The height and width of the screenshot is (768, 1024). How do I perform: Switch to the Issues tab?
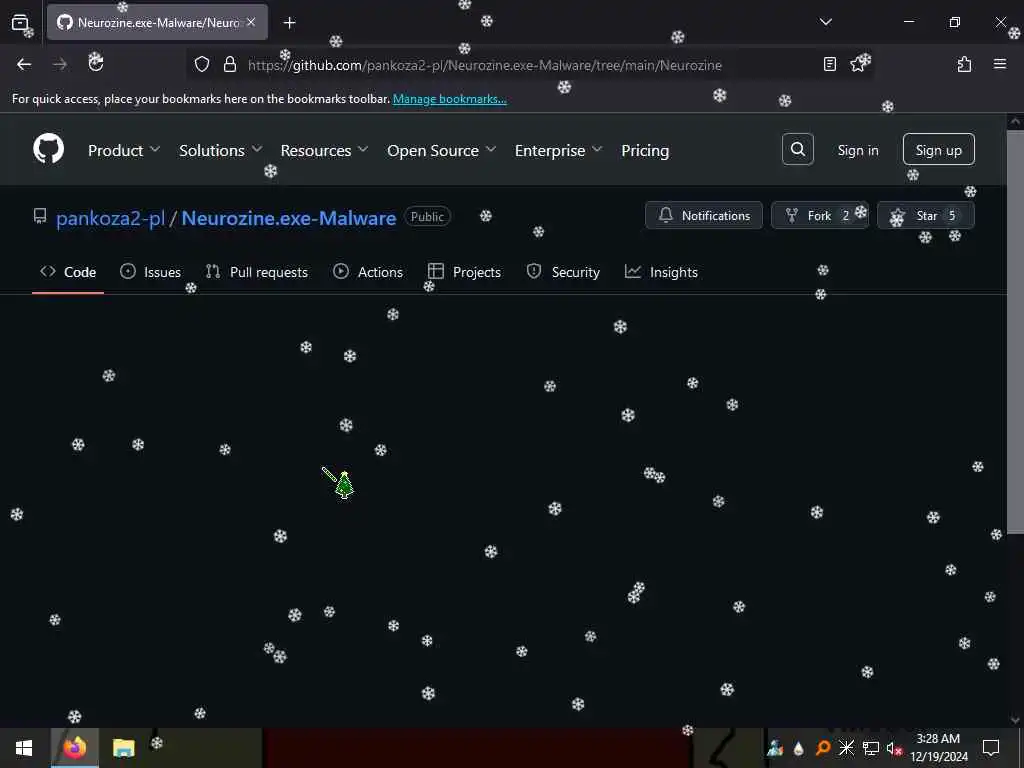[150, 272]
